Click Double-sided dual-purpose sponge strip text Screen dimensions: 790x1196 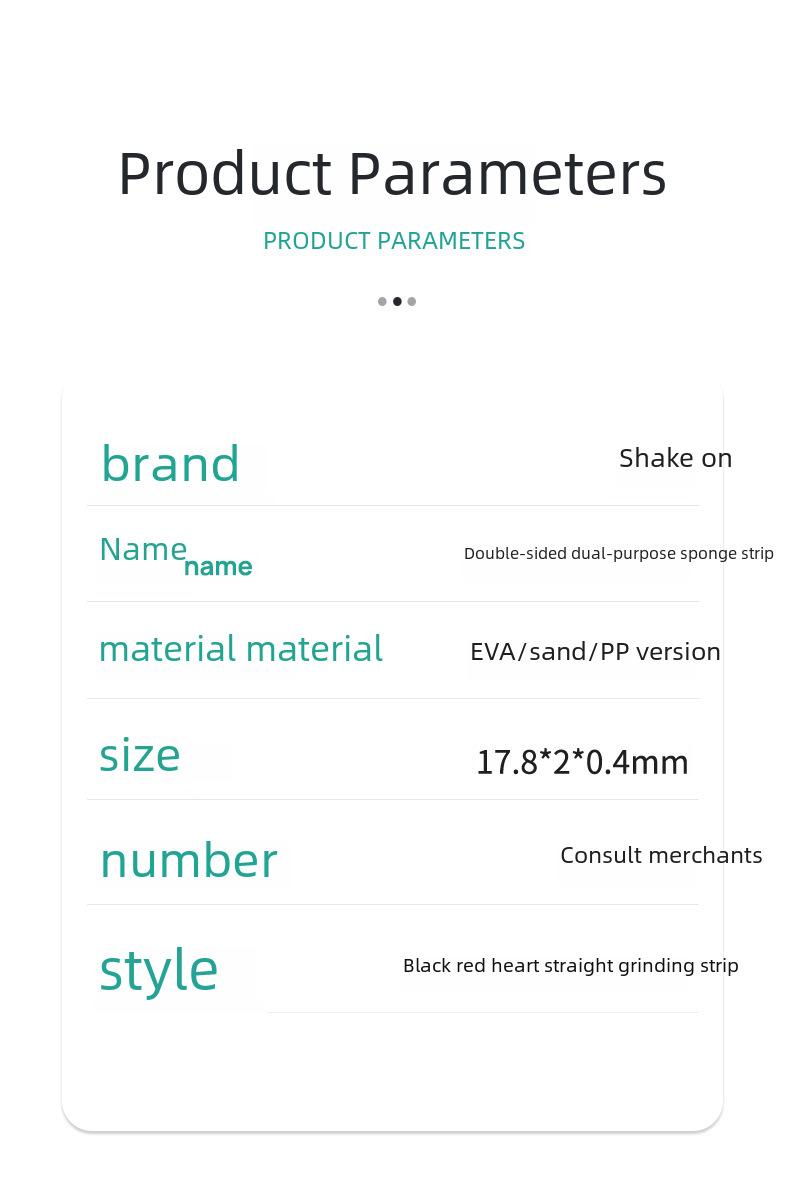618,554
